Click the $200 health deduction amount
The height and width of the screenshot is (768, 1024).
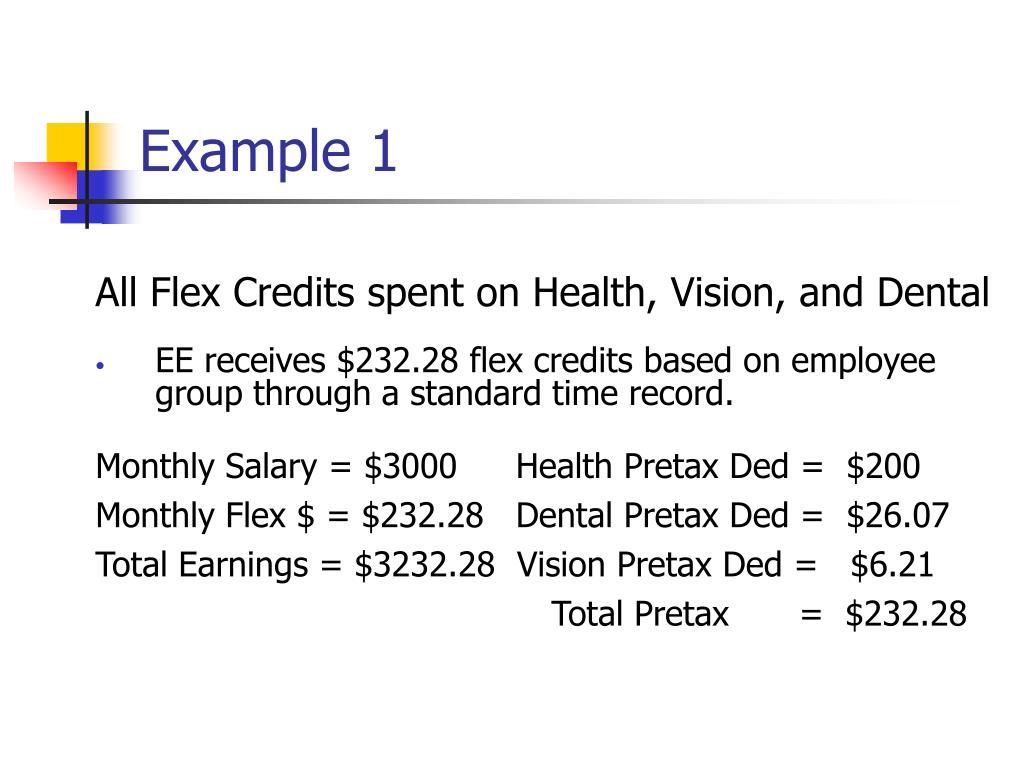(883, 467)
